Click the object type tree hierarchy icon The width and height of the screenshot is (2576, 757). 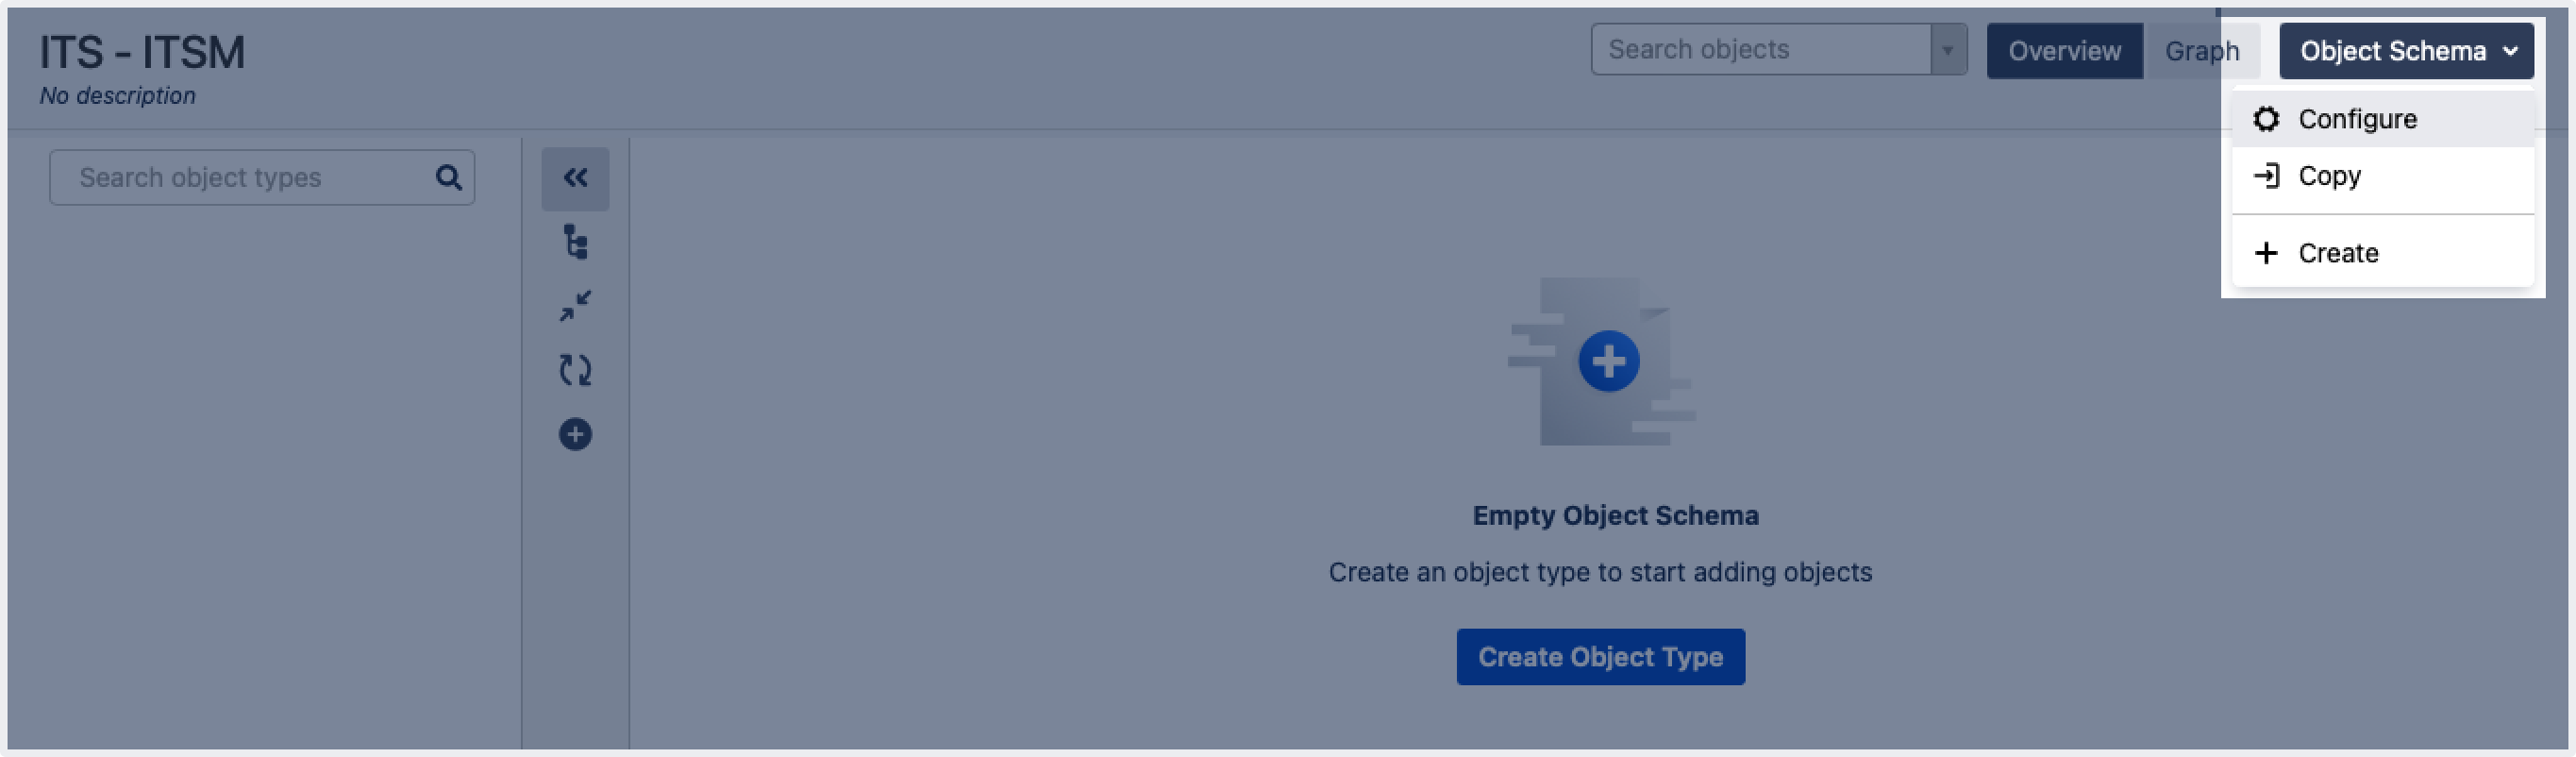(575, 242)
